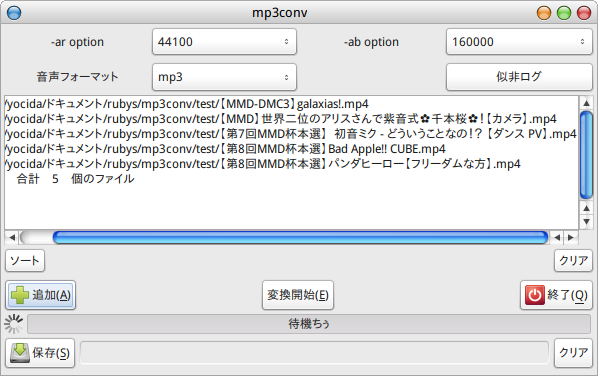Click the blue window menu button in the title bar
The image size is (598, 376).
14,13
